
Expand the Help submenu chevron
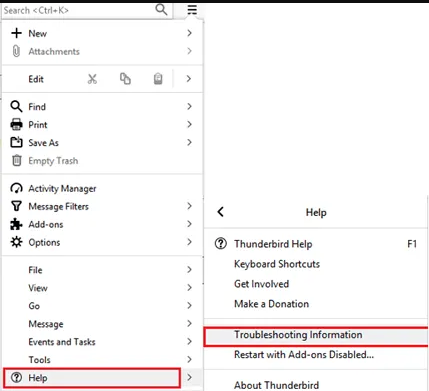[x=189, y=377]
